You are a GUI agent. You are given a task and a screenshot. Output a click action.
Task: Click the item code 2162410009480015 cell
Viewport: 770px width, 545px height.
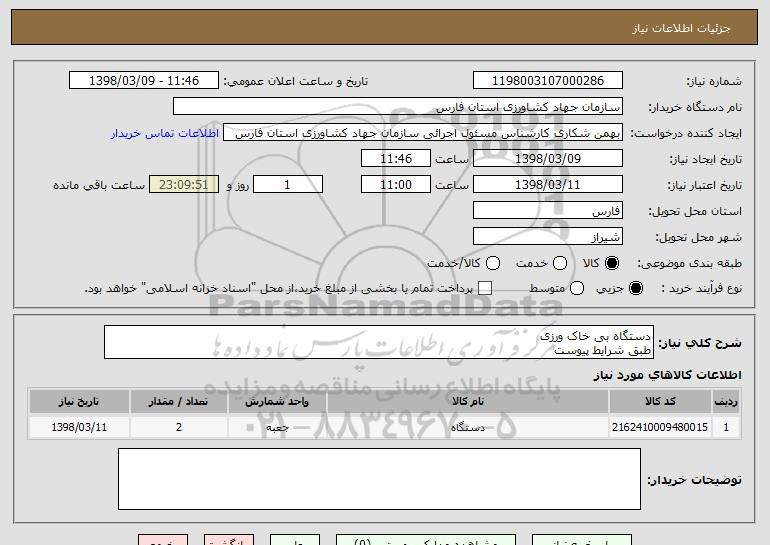(660, 427)
